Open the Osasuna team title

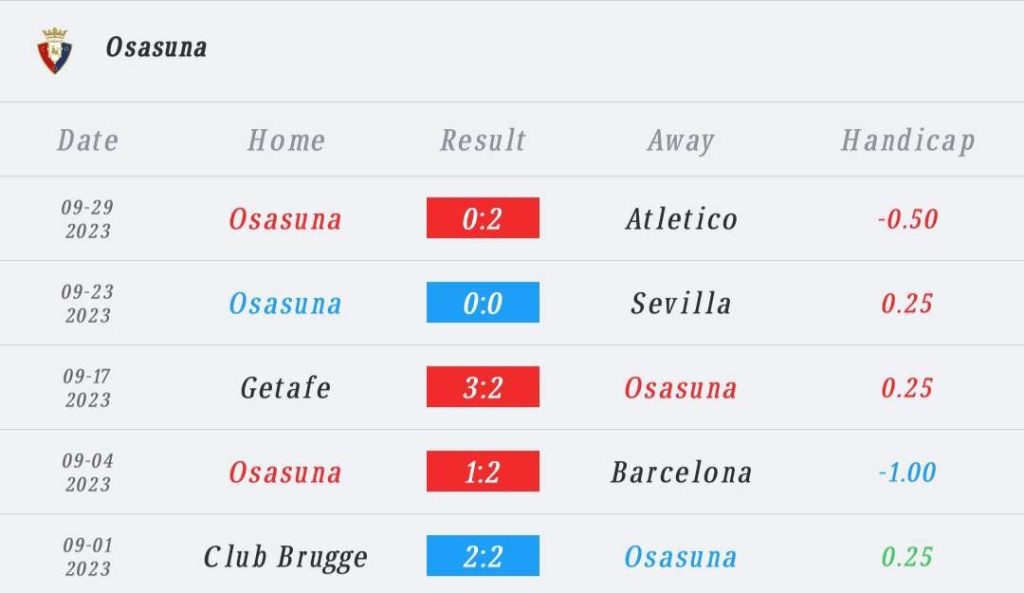click(157, 47)
